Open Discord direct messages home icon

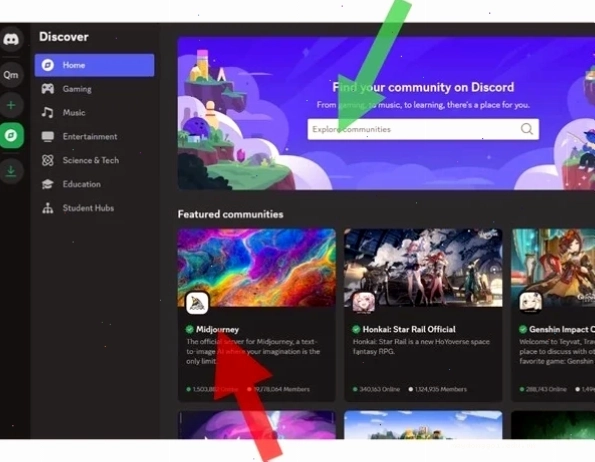(11, 39)
